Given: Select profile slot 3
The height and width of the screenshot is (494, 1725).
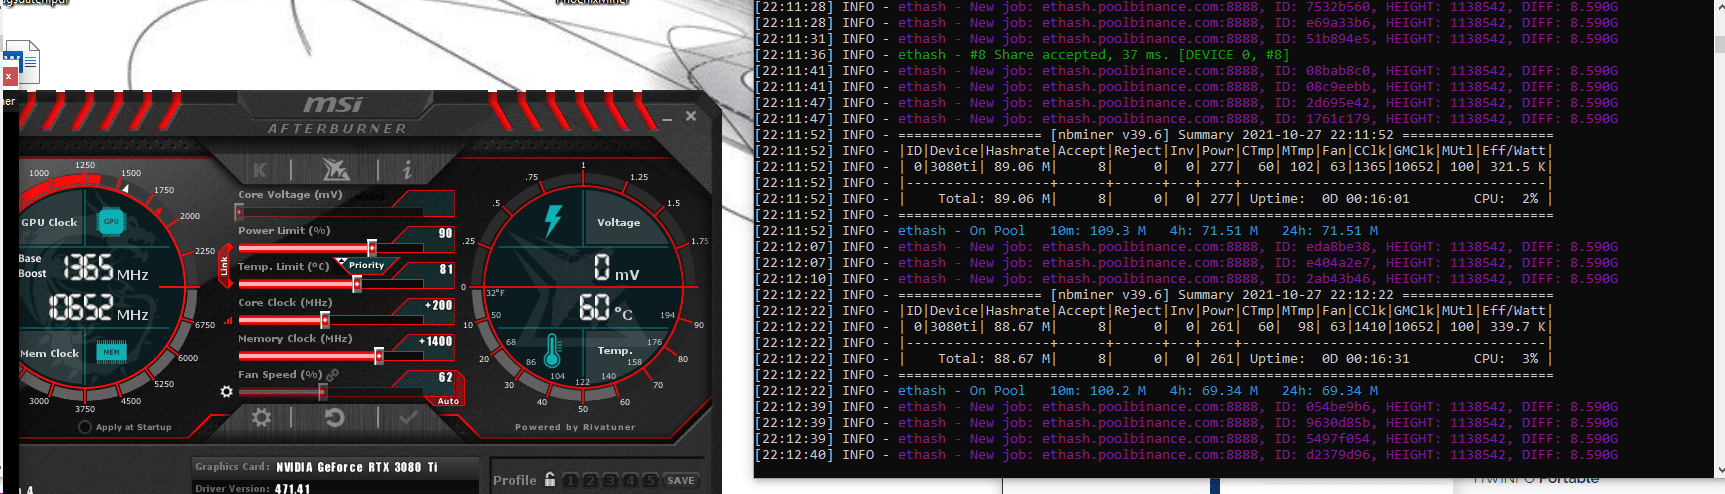Looking at the screenshot, I should [x=610, y=481].
